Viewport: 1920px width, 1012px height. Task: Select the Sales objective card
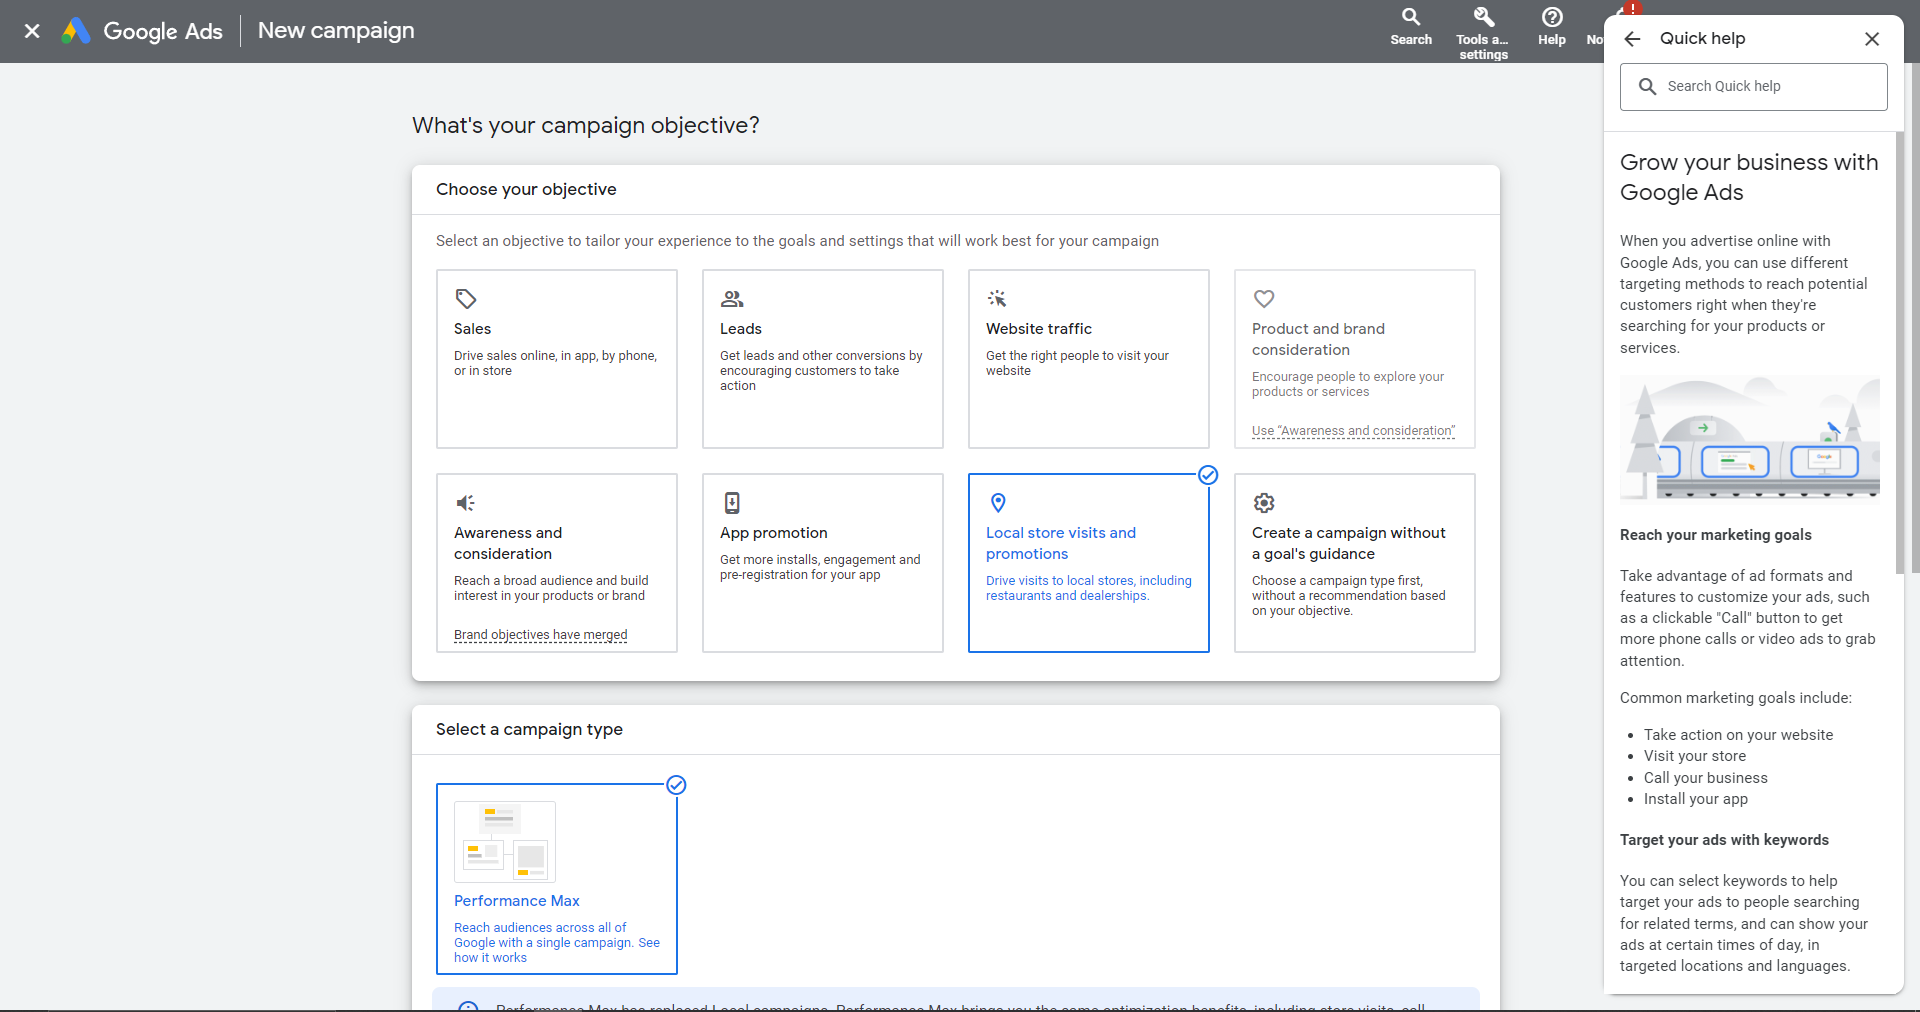(x=557, y=359)
